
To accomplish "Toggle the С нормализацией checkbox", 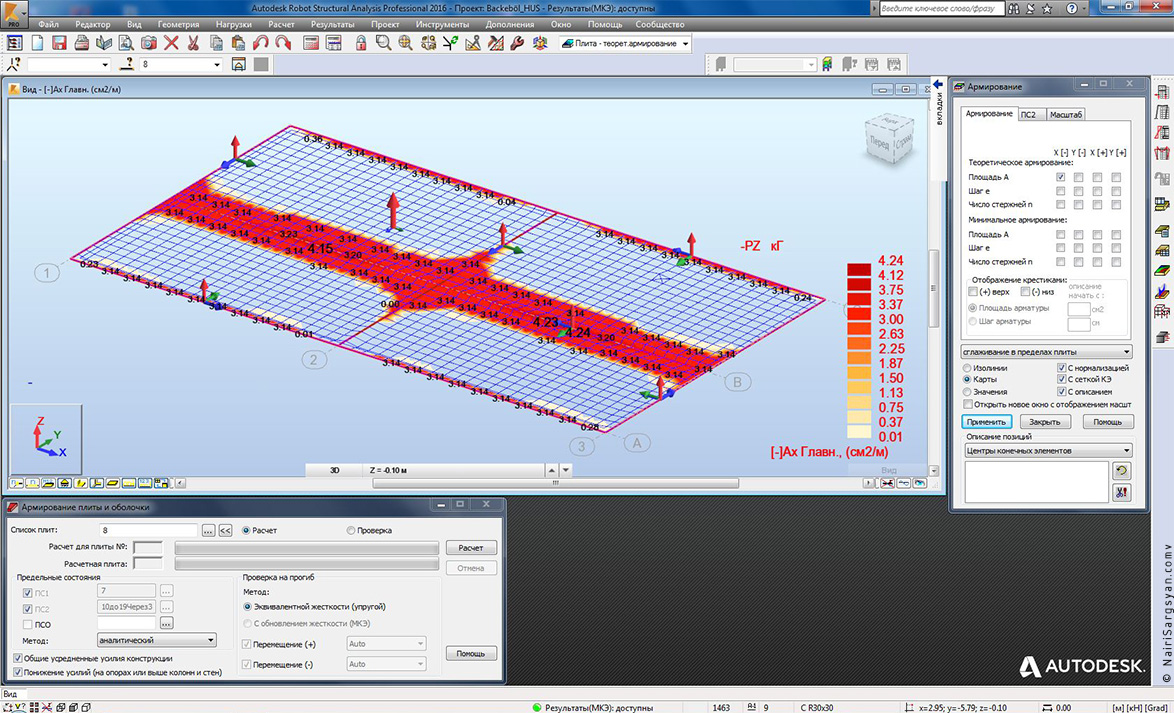I will pyautogui.click(x=1062, y=368).
